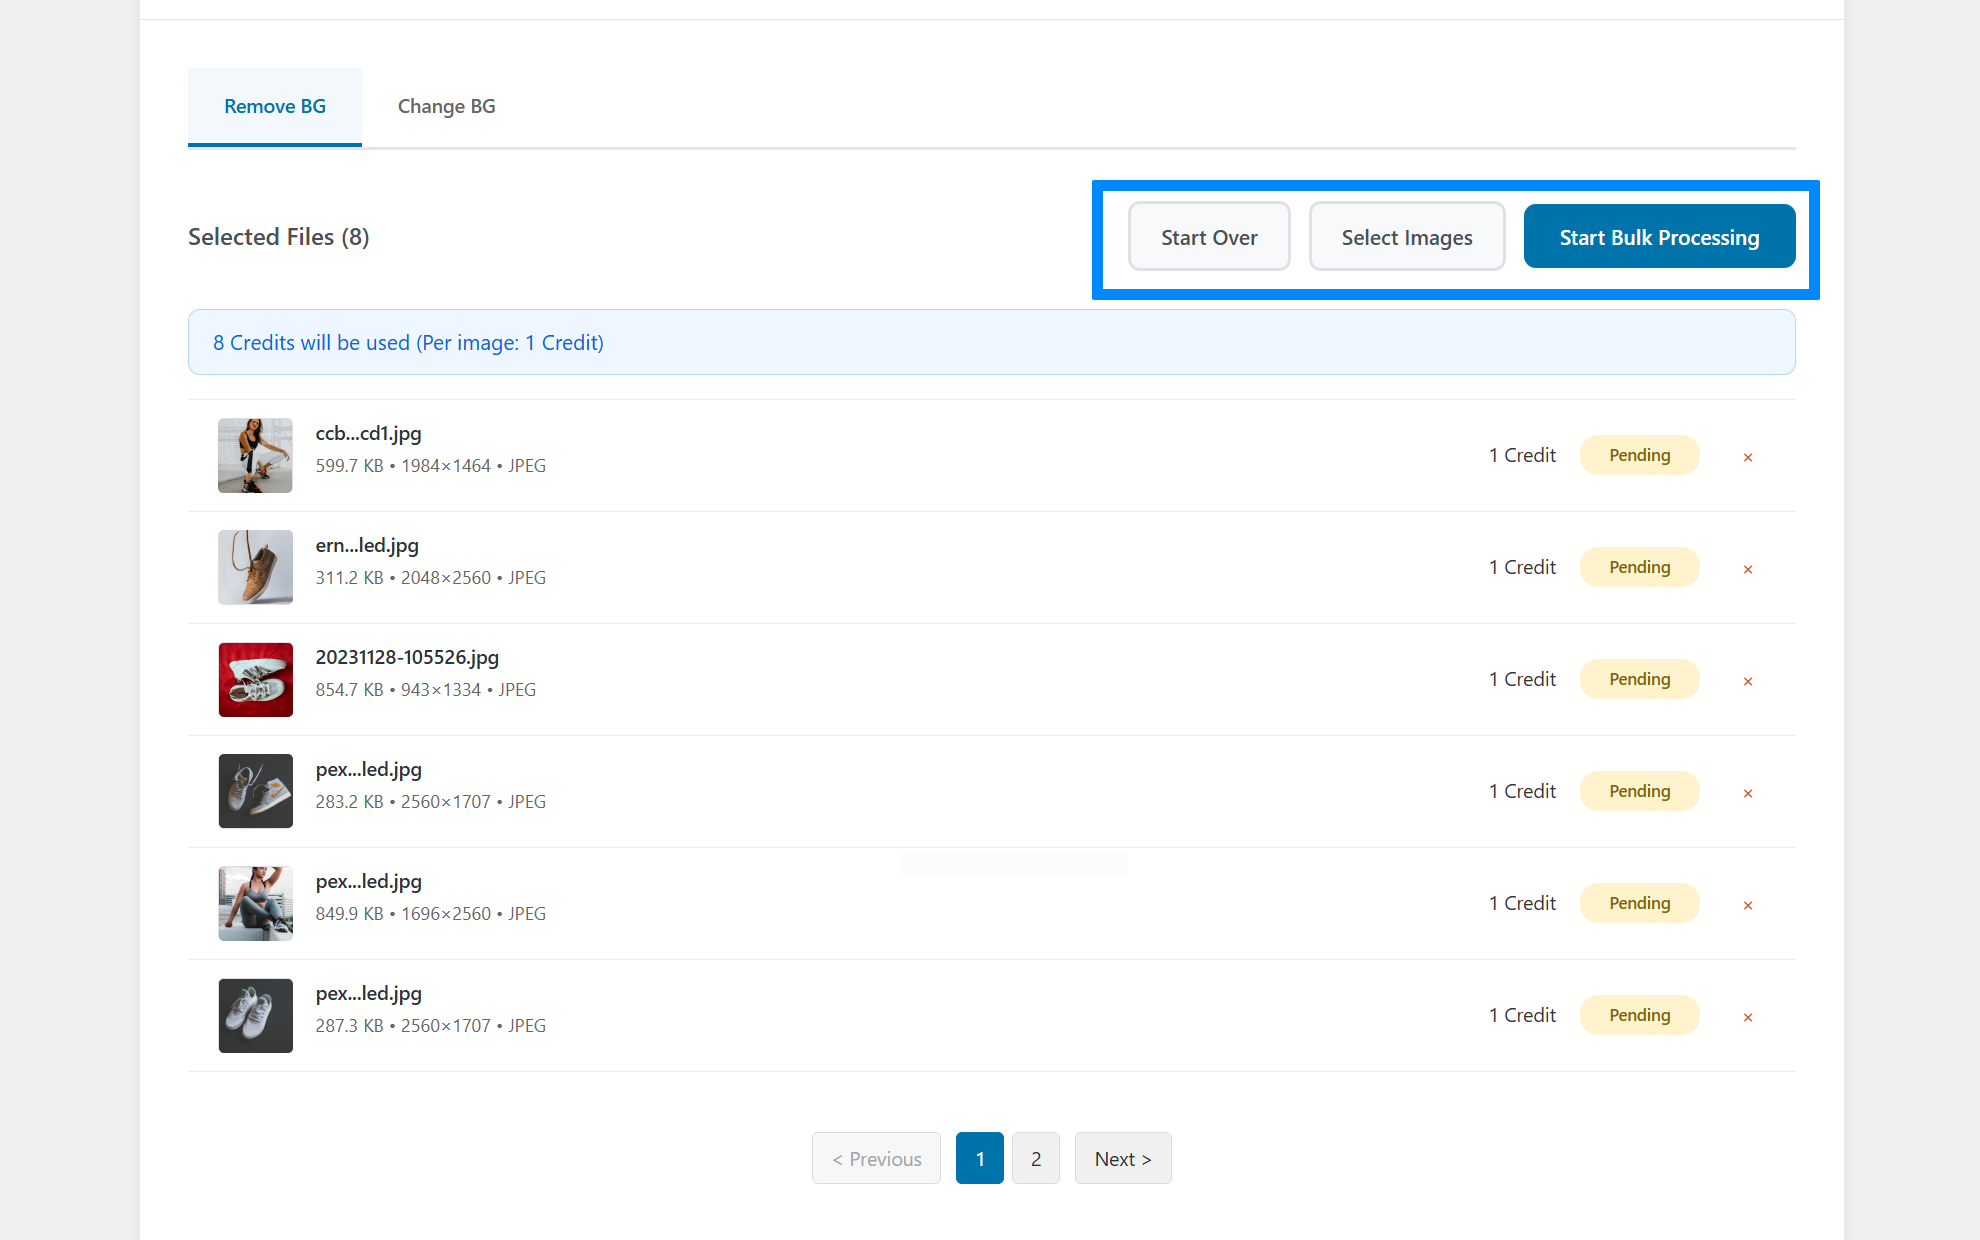Screen dimensions: 1980x1240
Task: Open the red background sneakers thumbnail
Action: pyautogui.click(x=255, y=679)
